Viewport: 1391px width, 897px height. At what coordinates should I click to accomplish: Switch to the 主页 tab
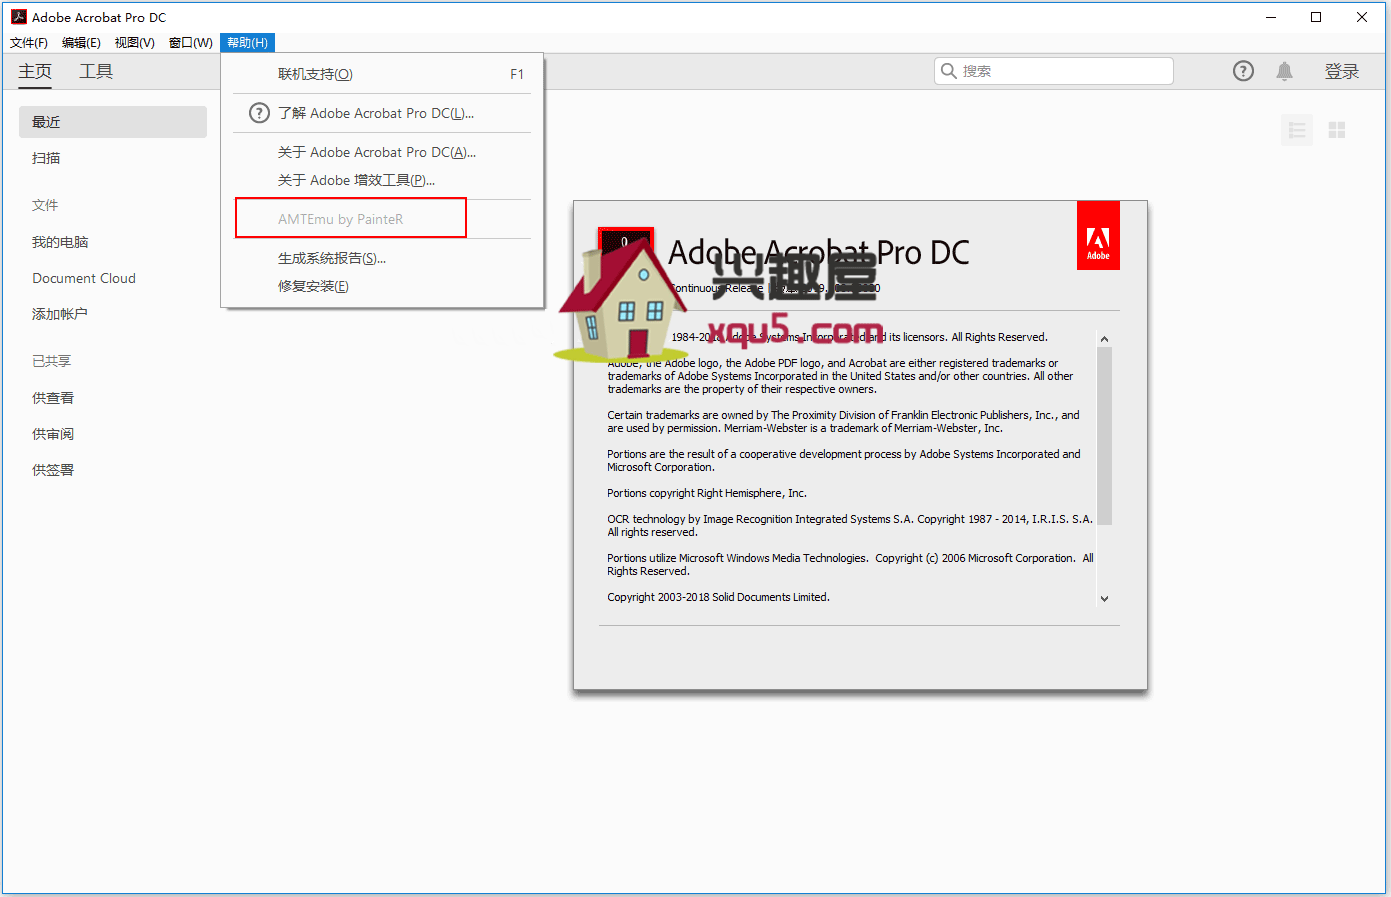(35, 71)
